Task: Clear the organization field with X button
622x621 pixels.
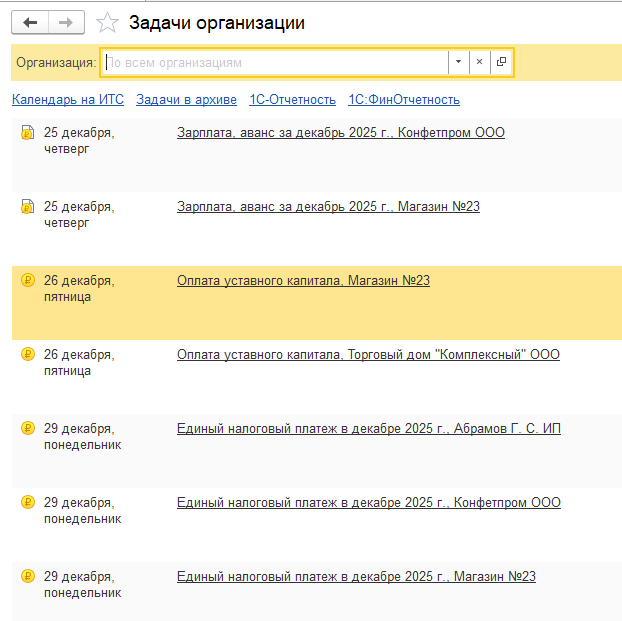Action: coord(479,62)
